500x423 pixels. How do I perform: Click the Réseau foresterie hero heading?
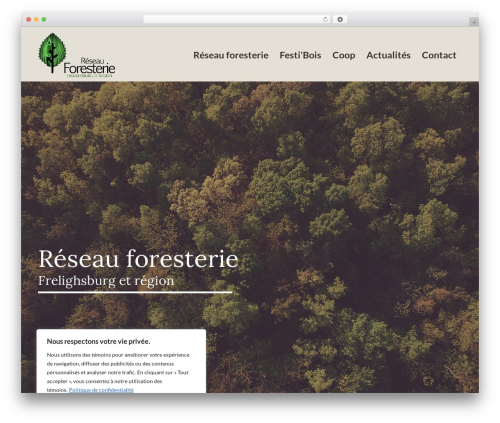(138, 259)
